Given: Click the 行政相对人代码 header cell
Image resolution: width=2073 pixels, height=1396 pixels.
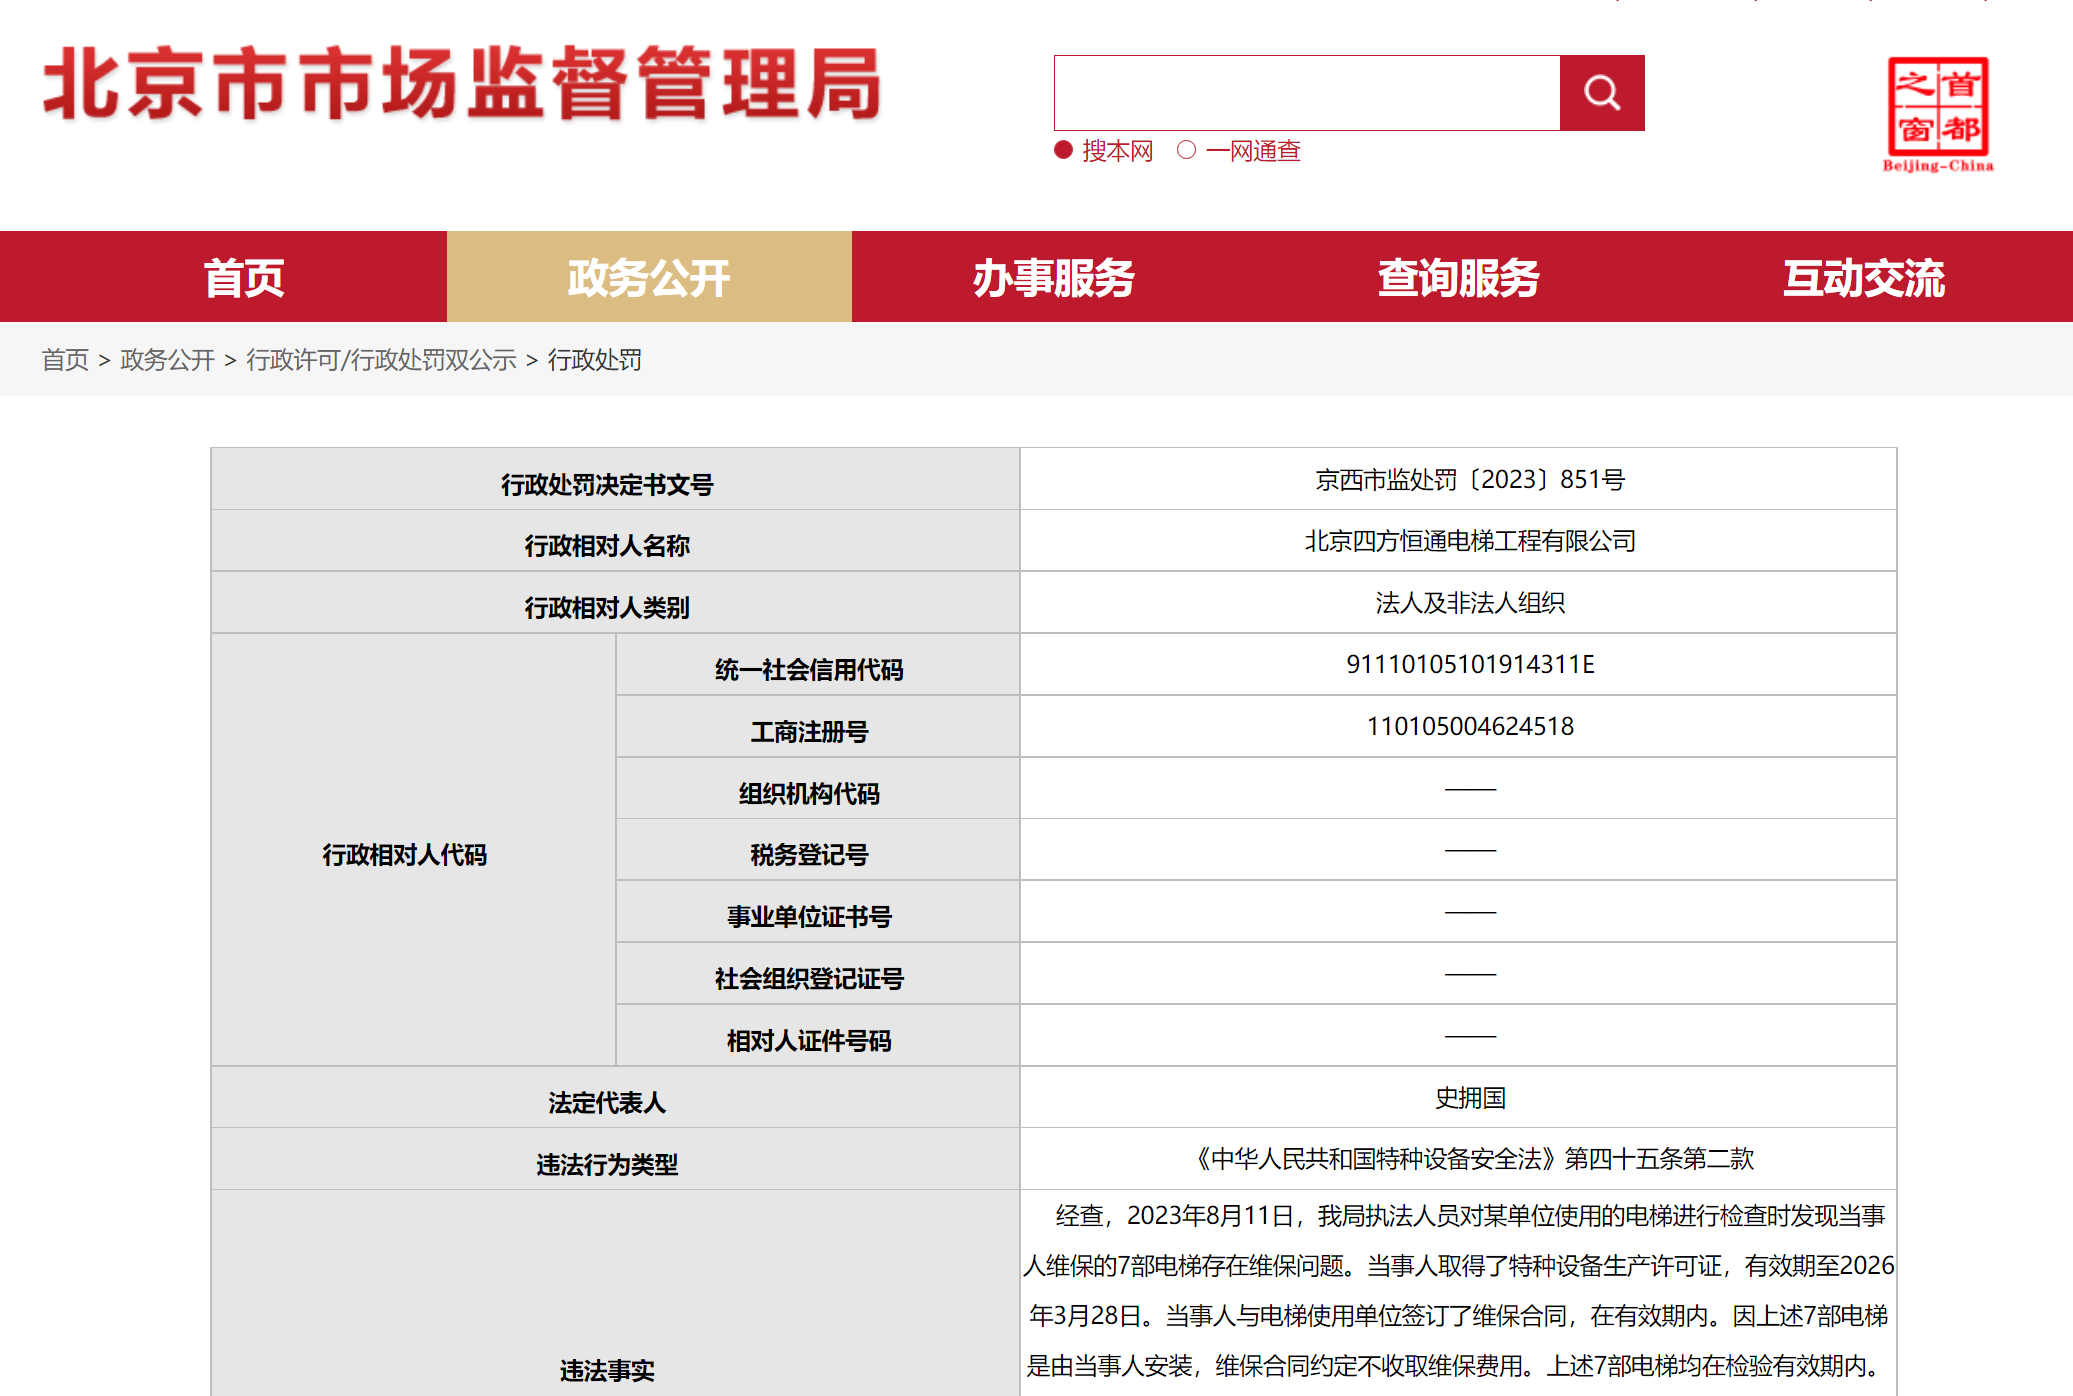Looking at the screenshot, I should point(413,850).
